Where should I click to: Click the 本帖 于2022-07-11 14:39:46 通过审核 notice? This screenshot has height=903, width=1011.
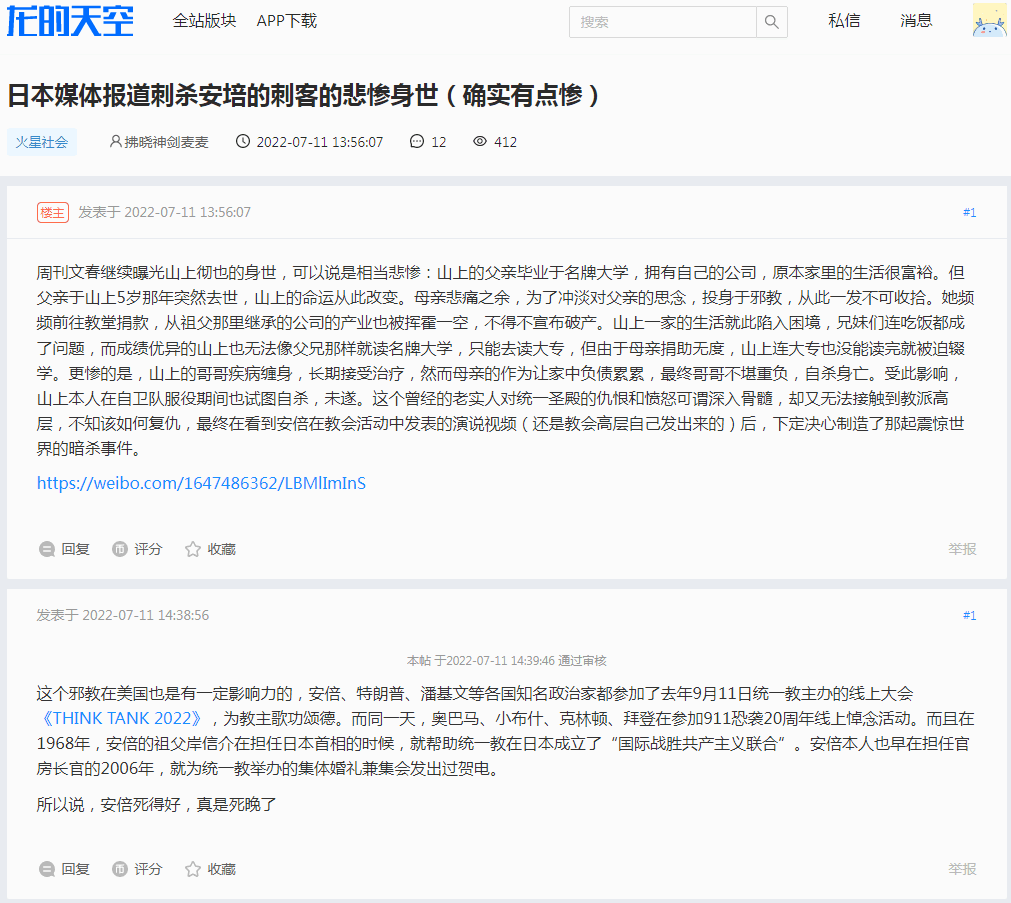pos(507,660)
